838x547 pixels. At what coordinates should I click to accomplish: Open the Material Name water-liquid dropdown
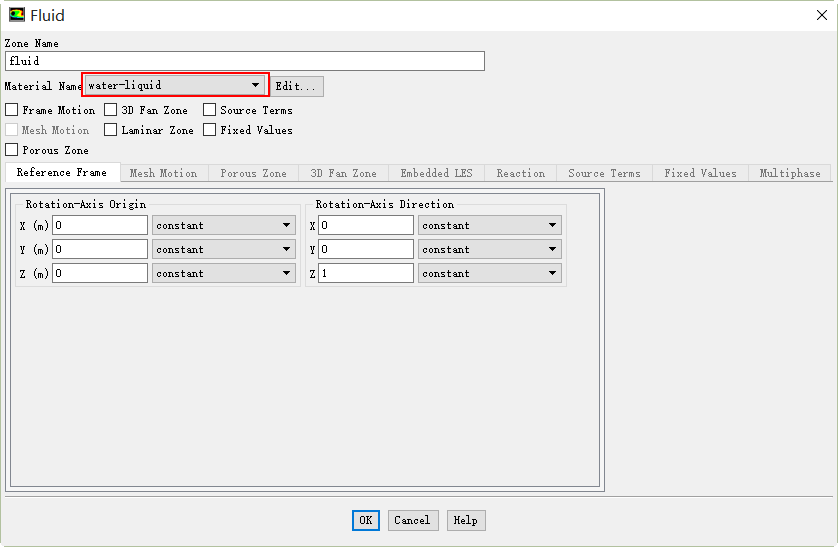point(175,85)
